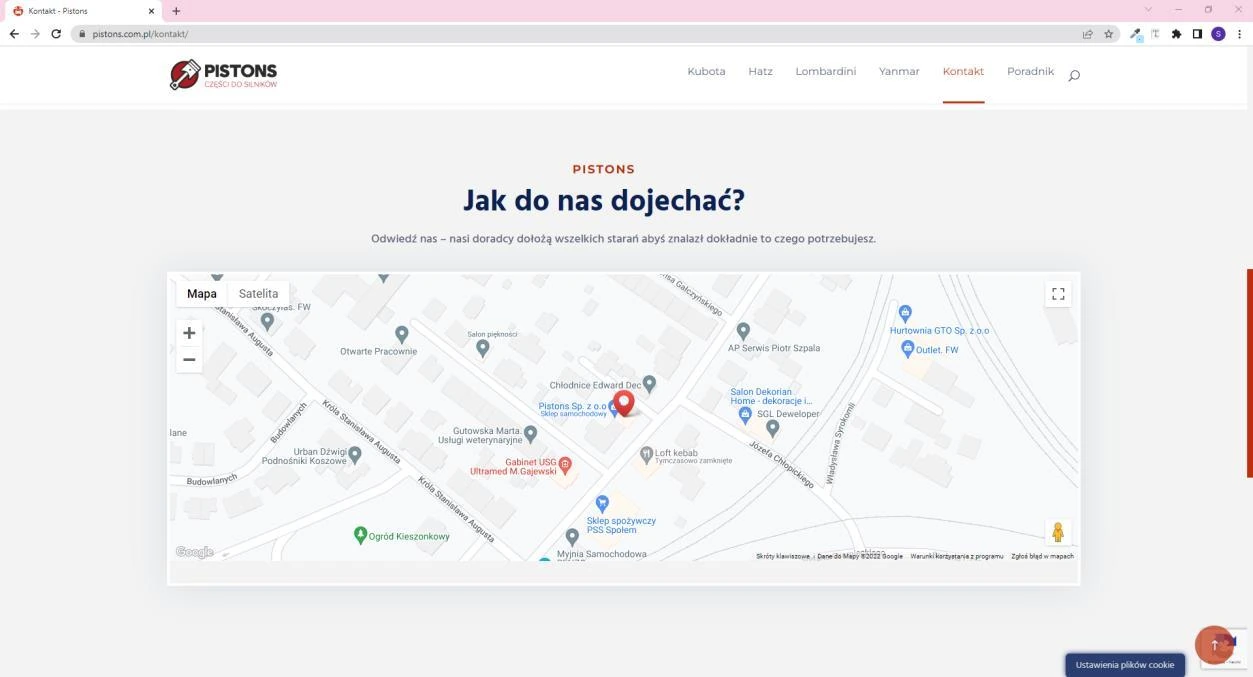Select the Outlet. FW shop marker
The width and height of the screenshot is (1253, 677).
pyautogui.click(x=908, y=349)
